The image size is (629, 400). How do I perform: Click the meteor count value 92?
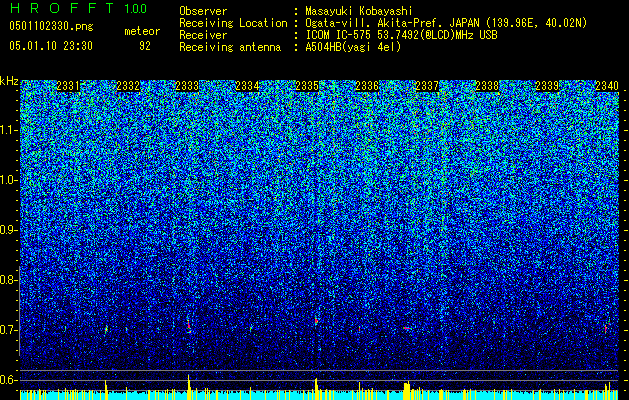point(145,46)
